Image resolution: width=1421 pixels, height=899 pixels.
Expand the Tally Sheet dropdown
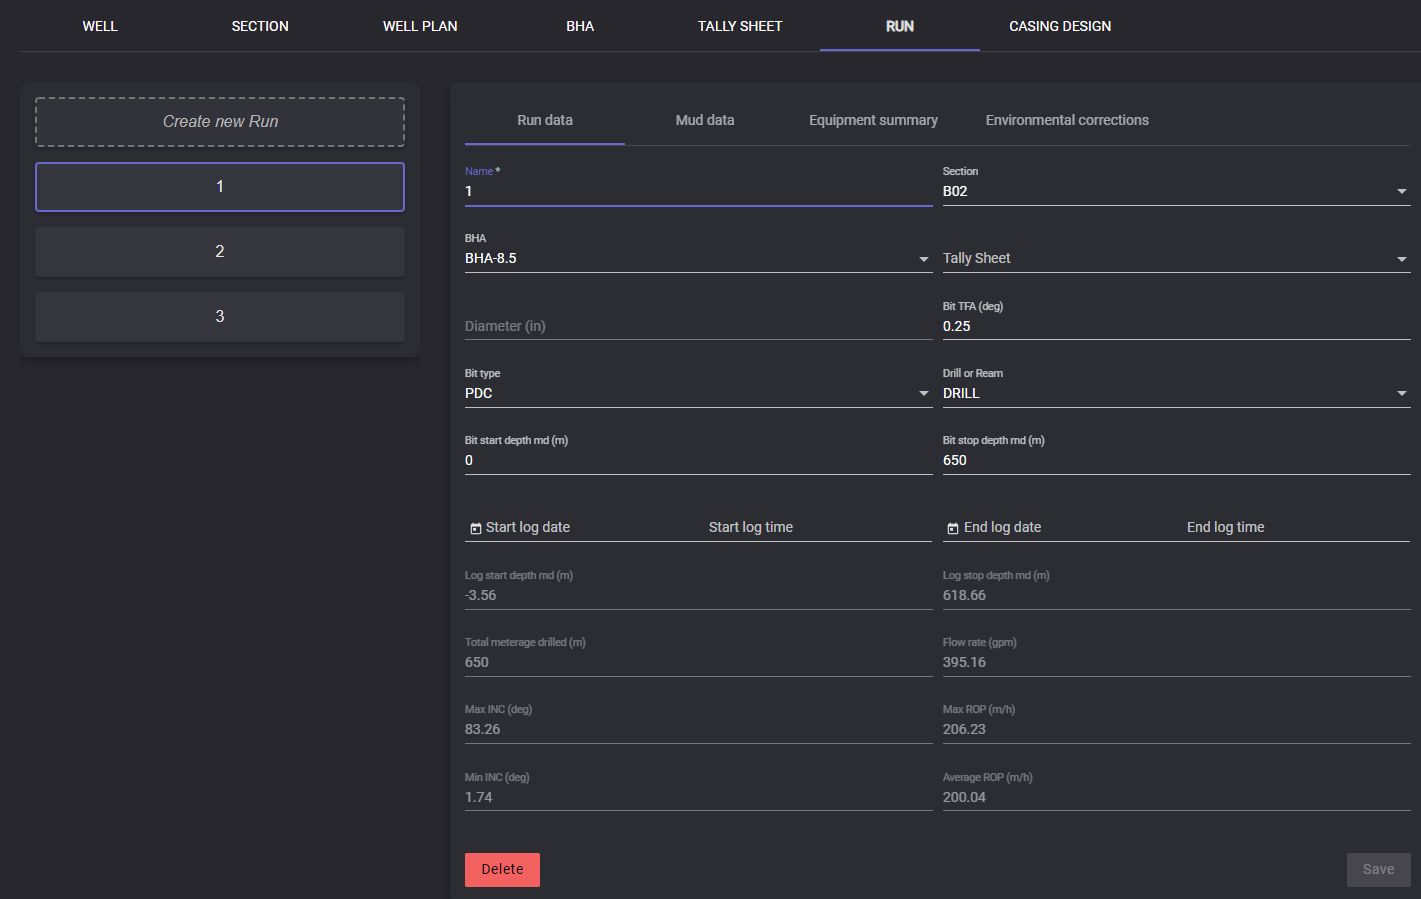(1401, 259)
